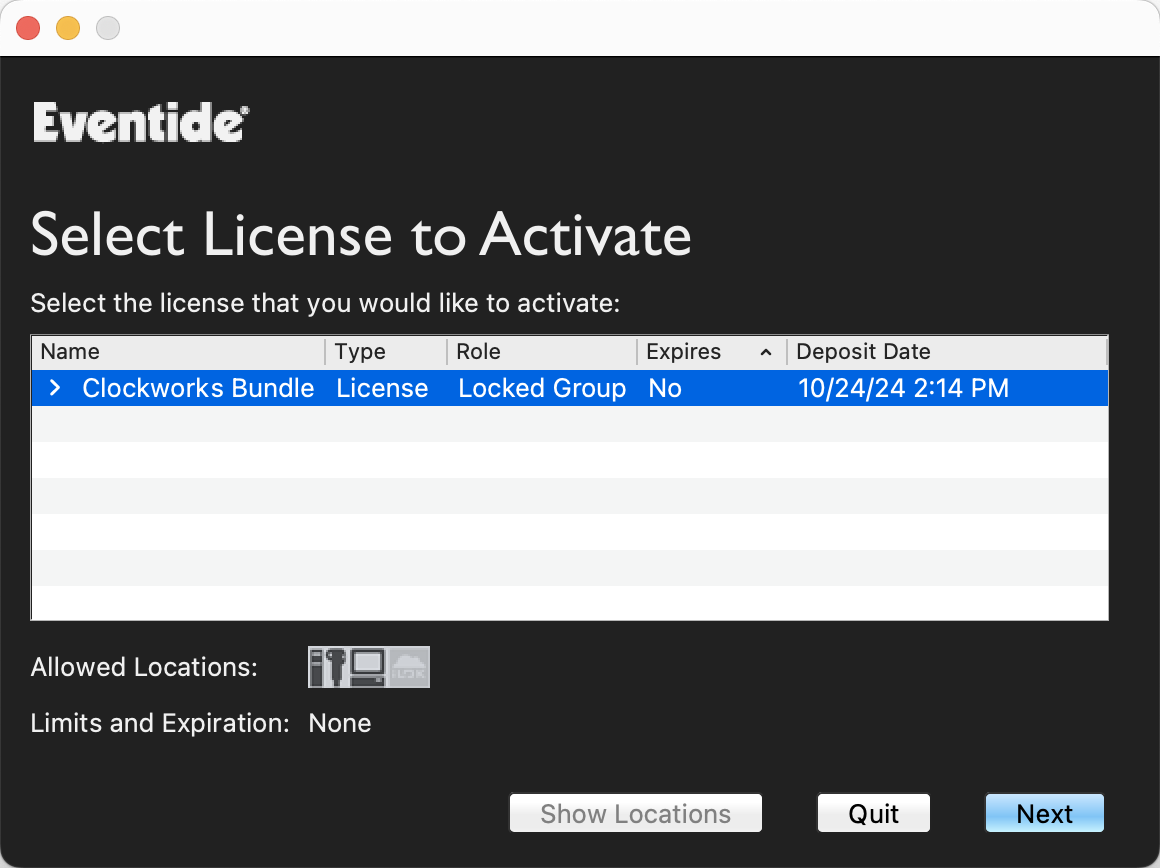Click the Show Locations button
1160x868 pixels.
(x=635, y=813)
